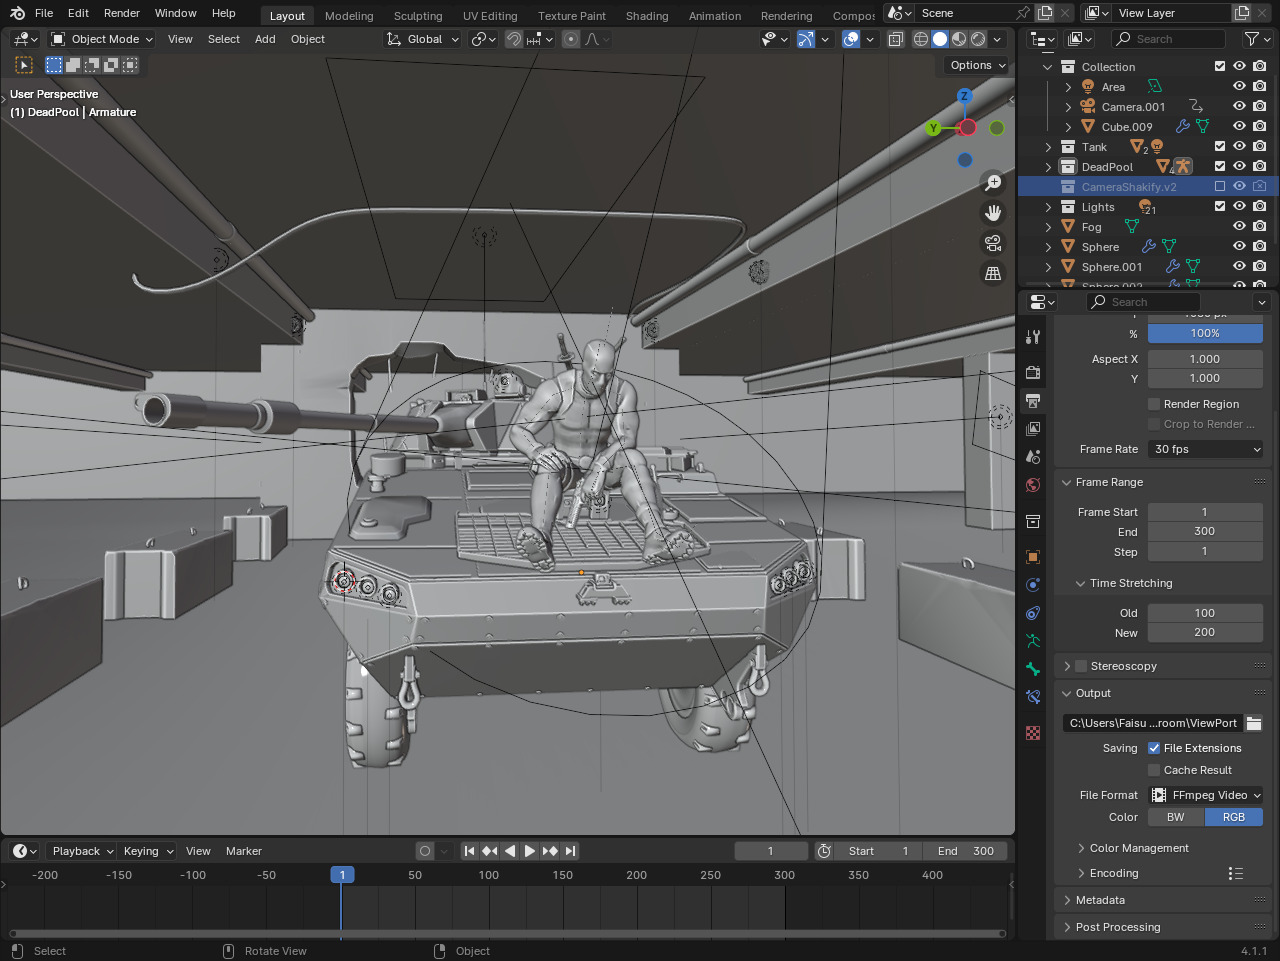The image size is (1280, 961).
Task: Browse output path folder icon
Action: 1254,723
